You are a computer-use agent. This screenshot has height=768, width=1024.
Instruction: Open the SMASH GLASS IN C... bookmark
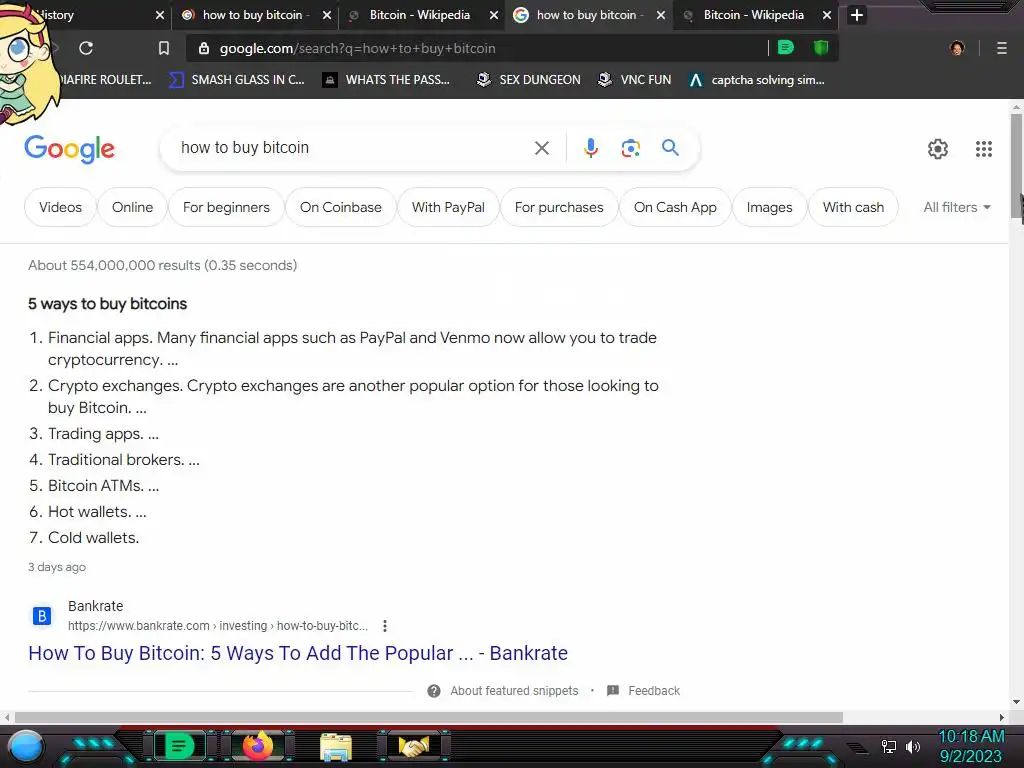[236, 80]
